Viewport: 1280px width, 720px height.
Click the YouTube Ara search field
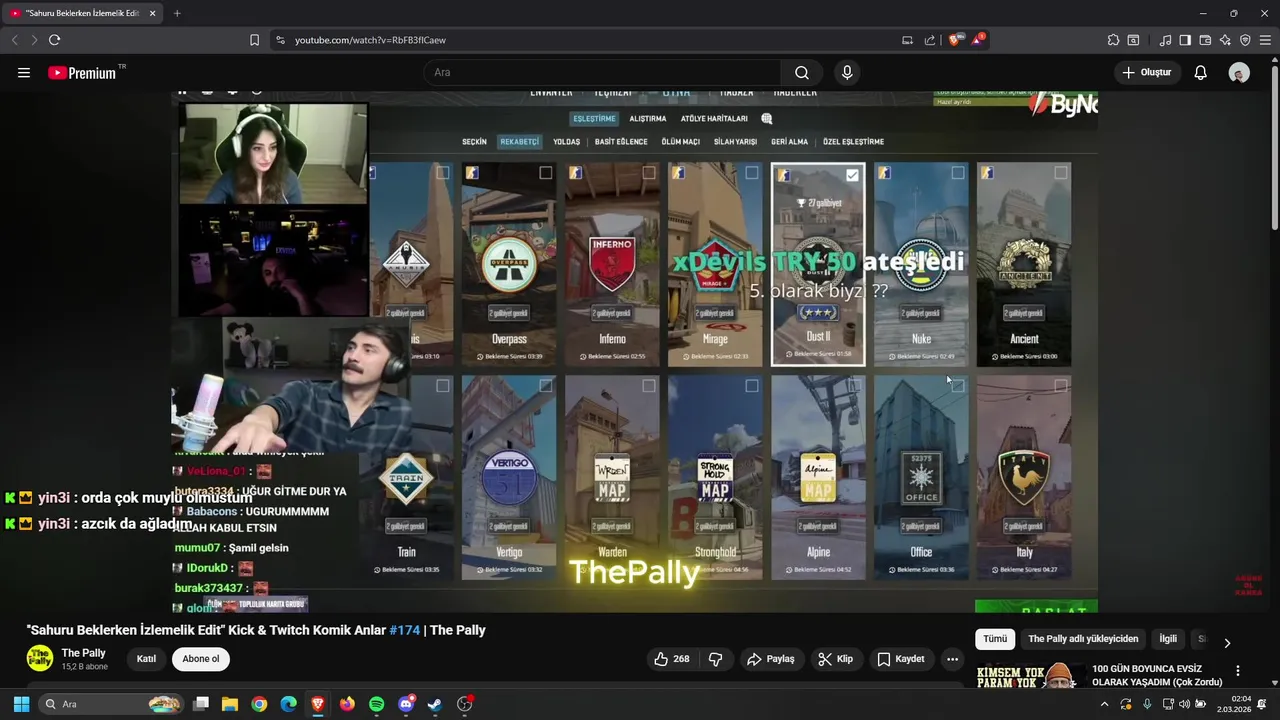coord(603,73)
